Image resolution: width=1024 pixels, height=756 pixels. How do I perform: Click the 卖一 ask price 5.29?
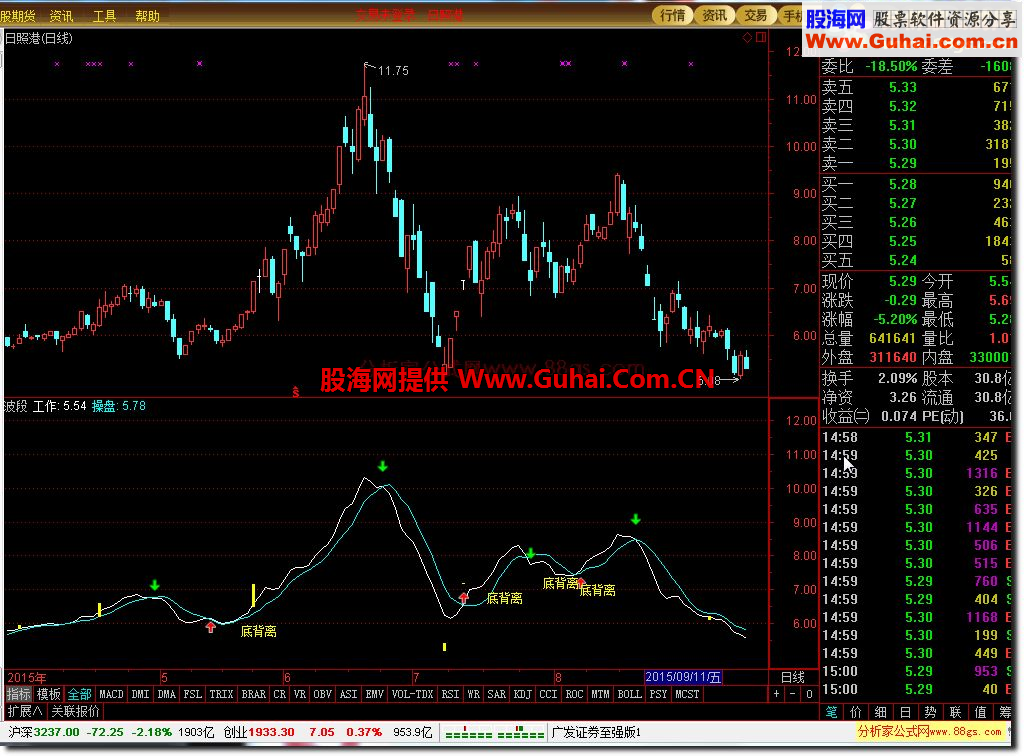(x=903, y=163)
